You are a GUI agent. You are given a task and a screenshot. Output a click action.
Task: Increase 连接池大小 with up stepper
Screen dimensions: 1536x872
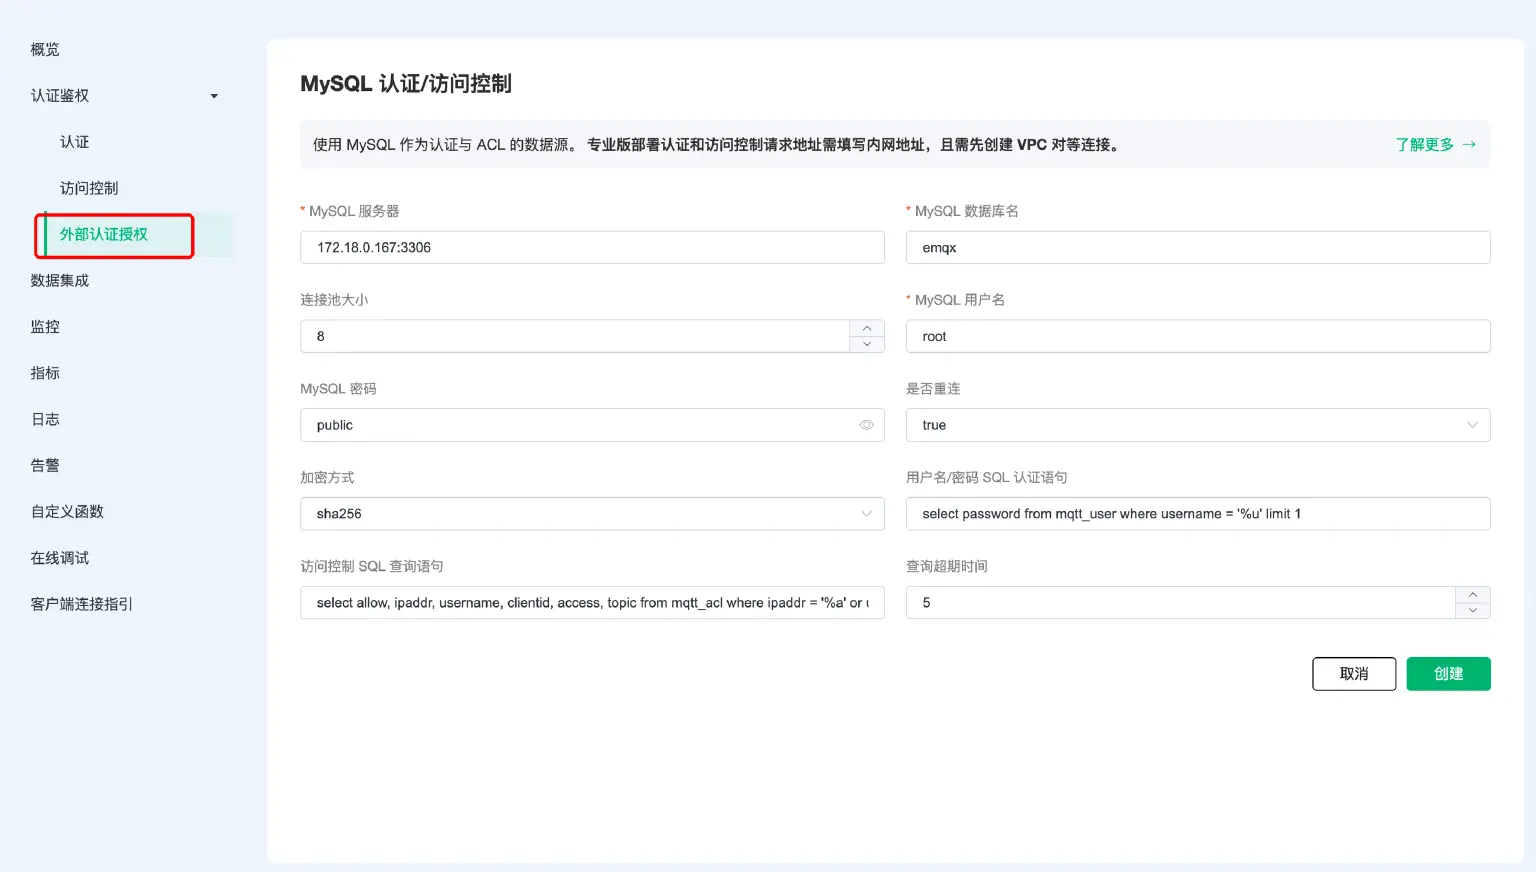[x=866, y=328]
